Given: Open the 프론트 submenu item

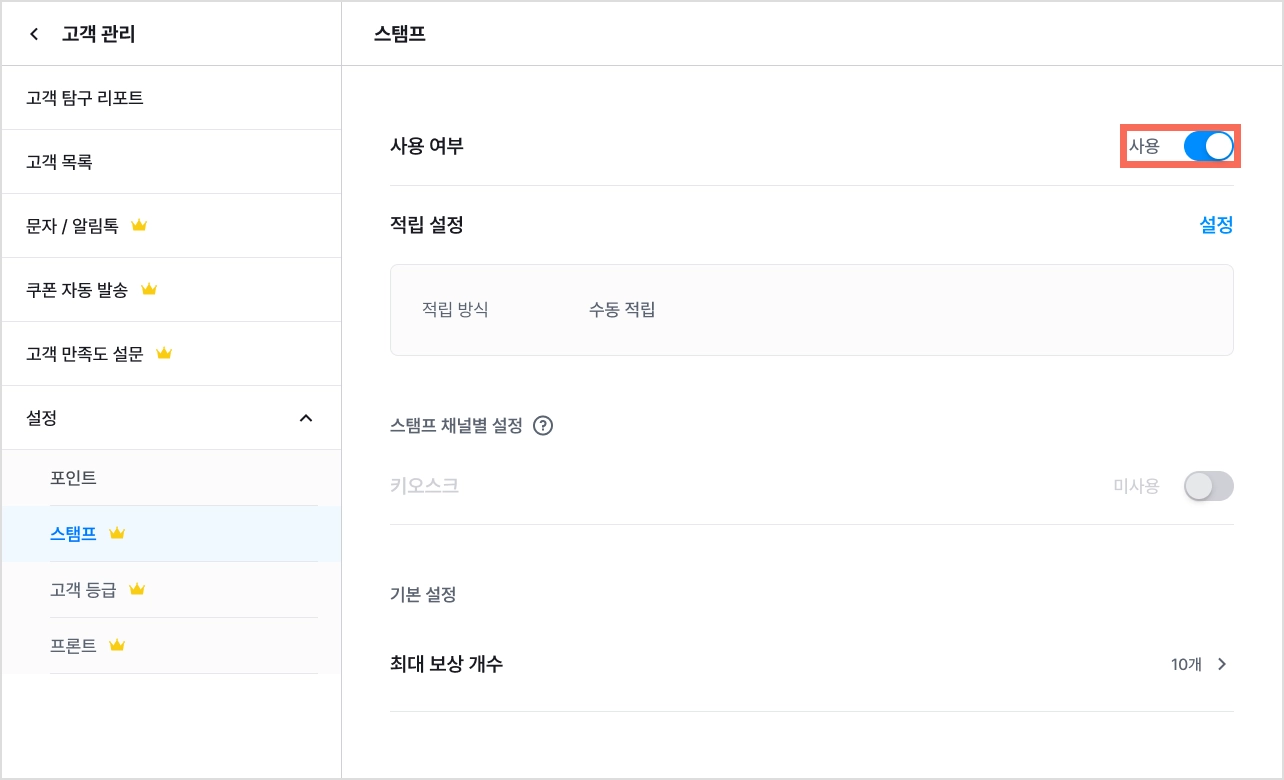Looking at the screenshot, I should coord(171,646).
